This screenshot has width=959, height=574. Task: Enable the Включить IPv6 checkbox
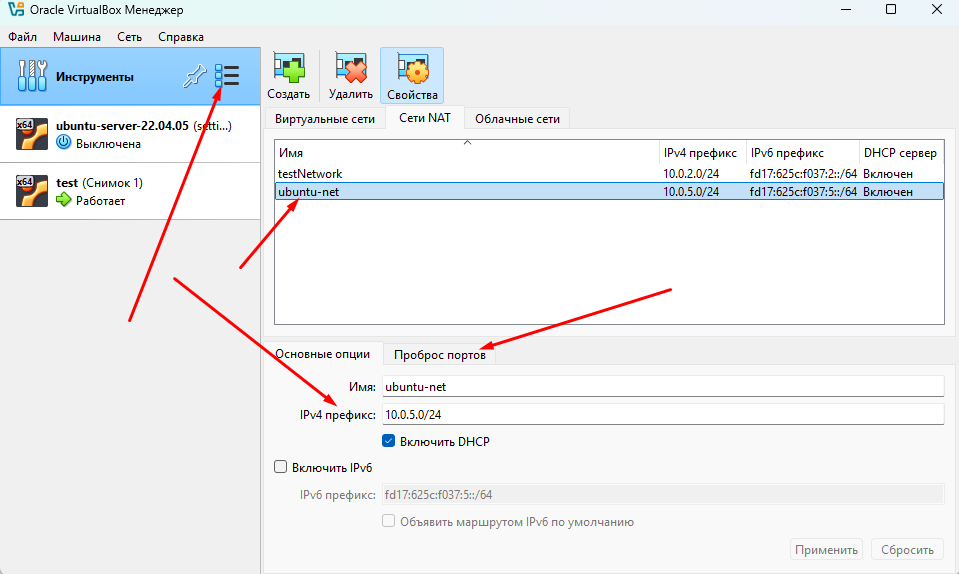point(280,467)
